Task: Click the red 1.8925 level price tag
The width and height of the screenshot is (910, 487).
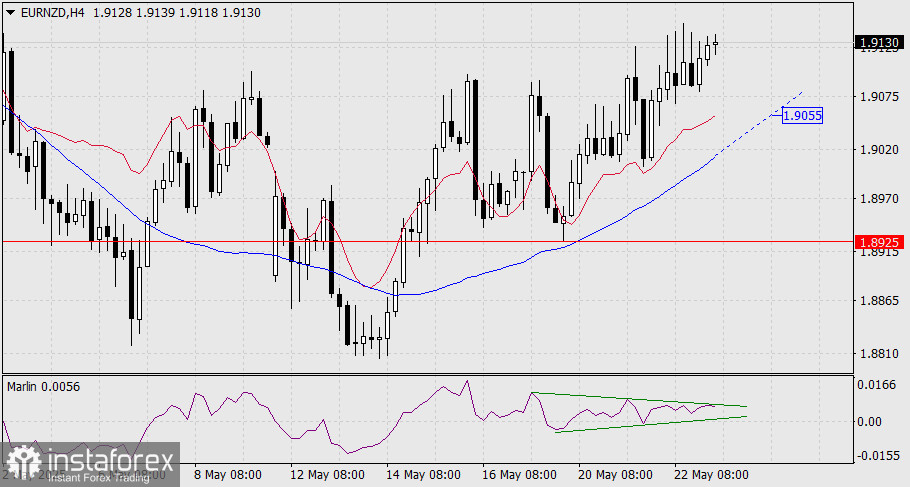Action: (x=879, y=242)
